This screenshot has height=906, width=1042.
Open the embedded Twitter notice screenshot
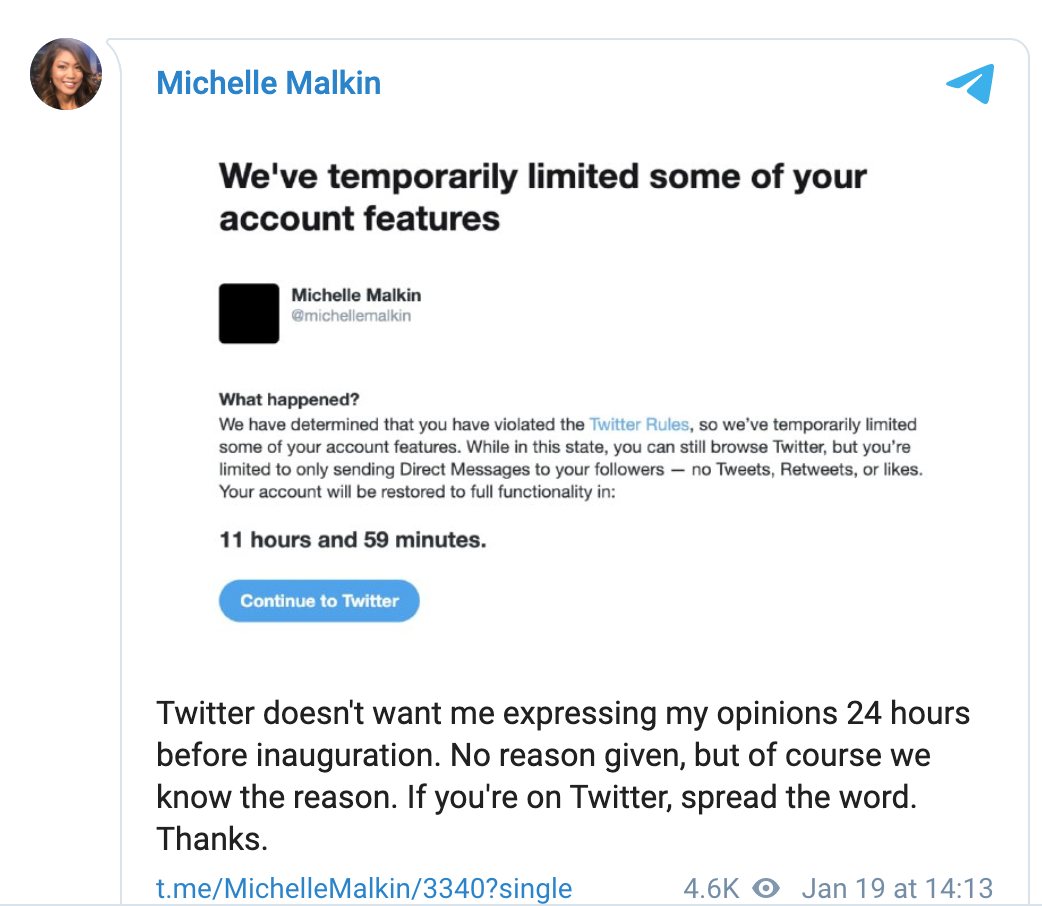tap(570, 400)
